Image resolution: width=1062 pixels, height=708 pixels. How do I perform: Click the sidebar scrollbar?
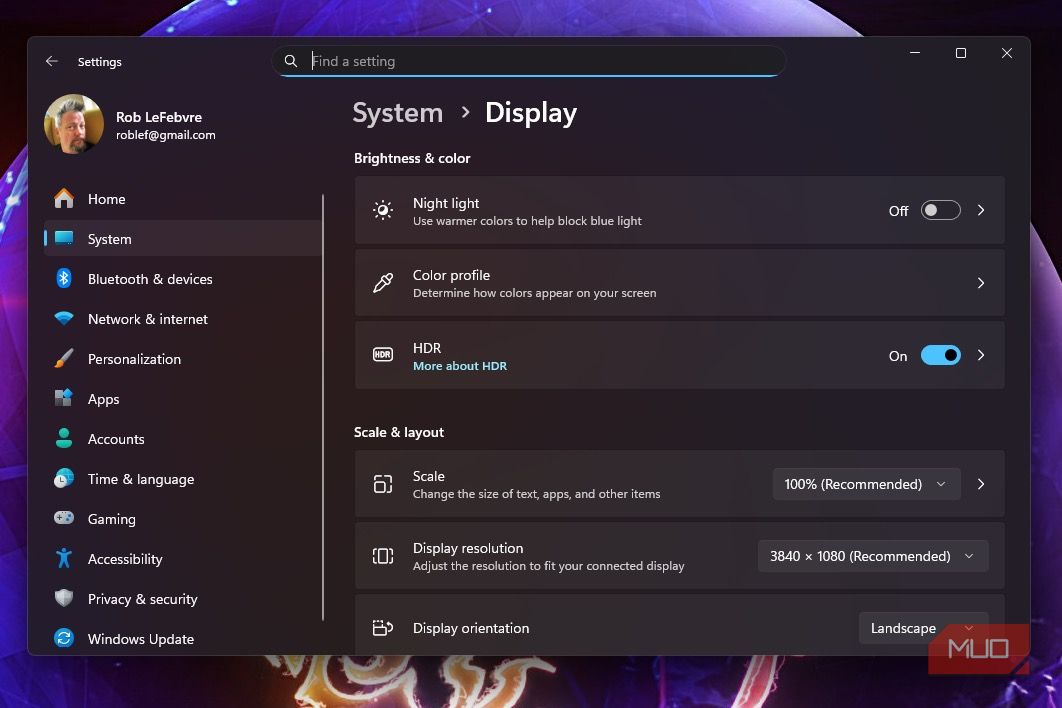click(323, 407)
